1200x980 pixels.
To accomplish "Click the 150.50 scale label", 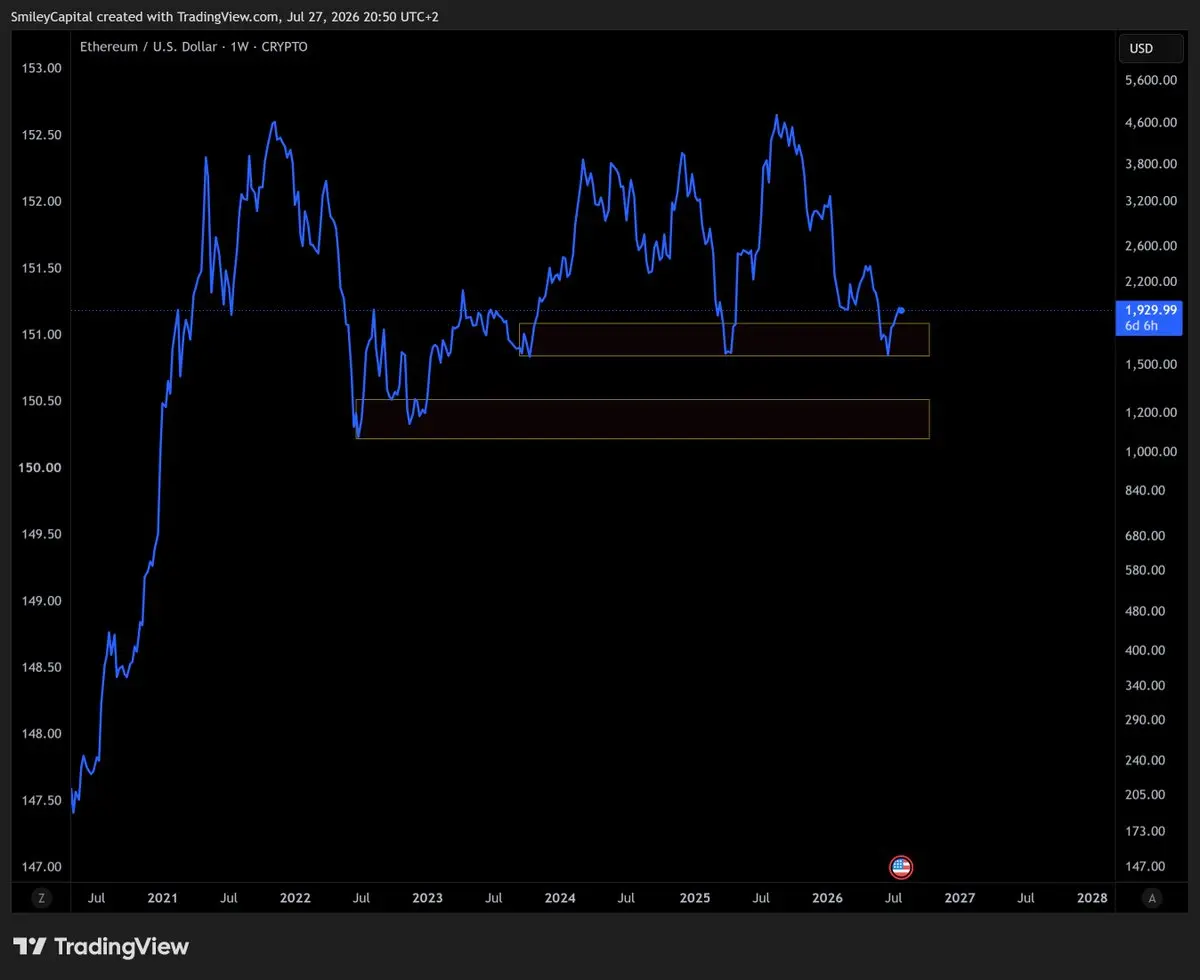I will click(41, 401).
